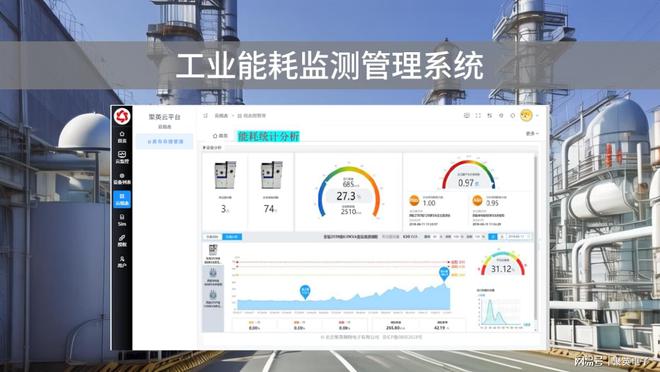Click the blue marker pin at the chart peak

[x=444, y=274]
